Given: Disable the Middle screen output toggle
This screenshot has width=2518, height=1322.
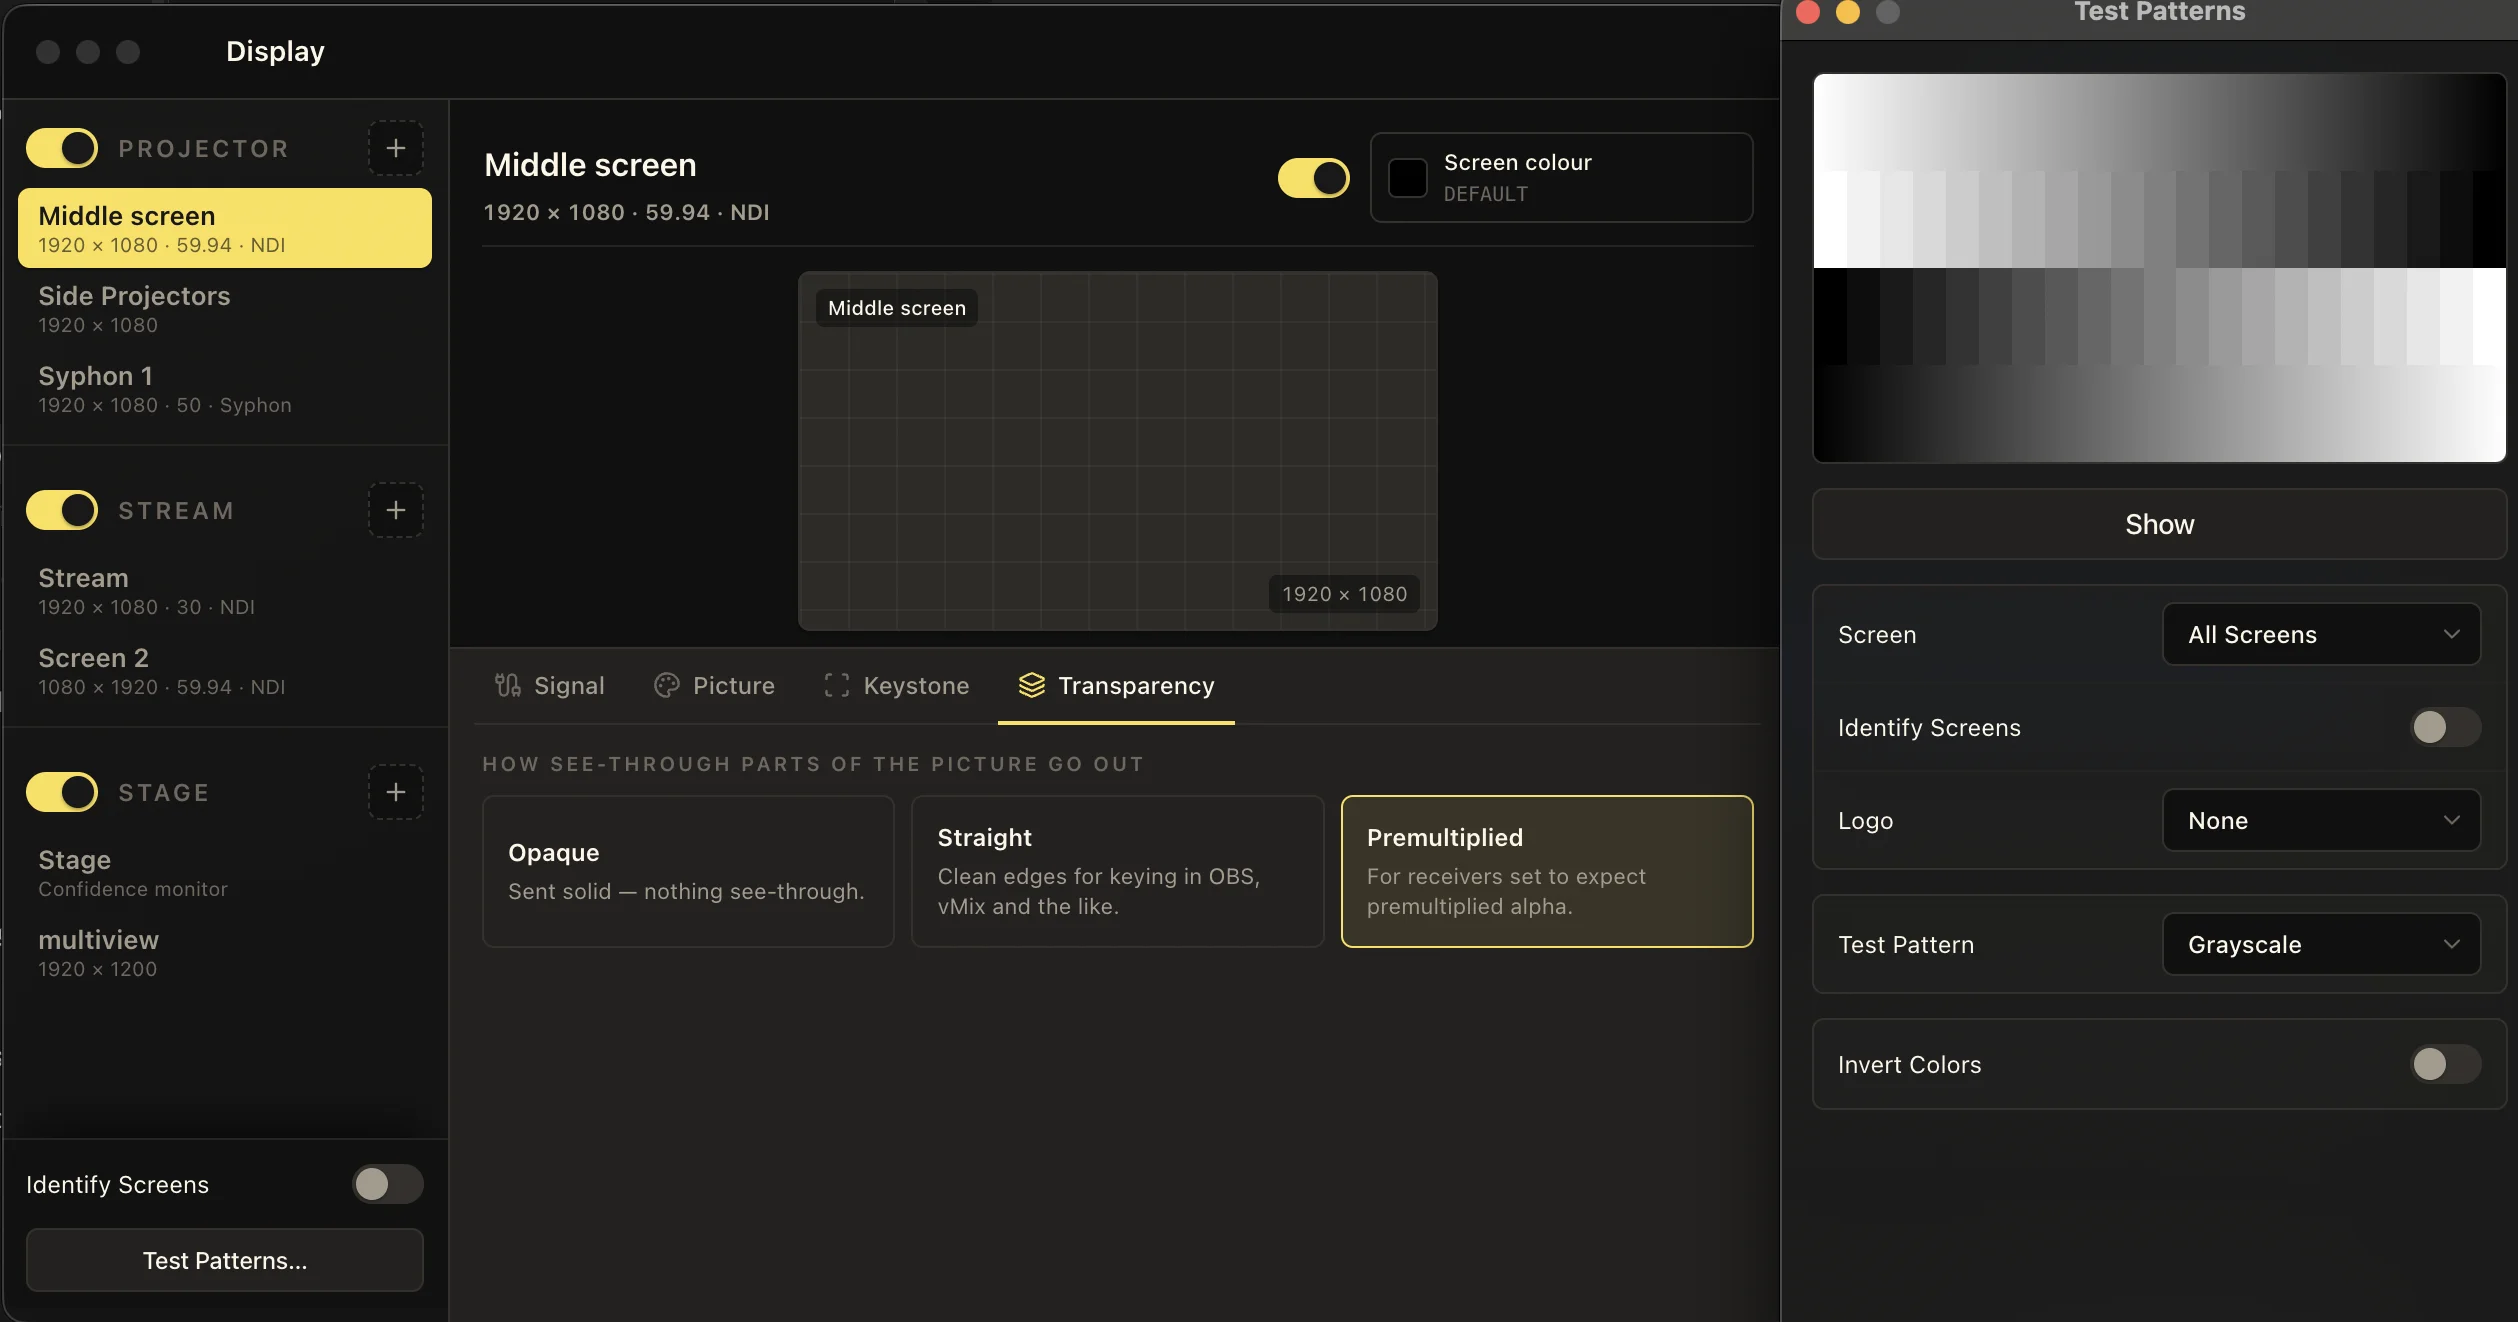Looking at the screenshot, I should 1314,178.
